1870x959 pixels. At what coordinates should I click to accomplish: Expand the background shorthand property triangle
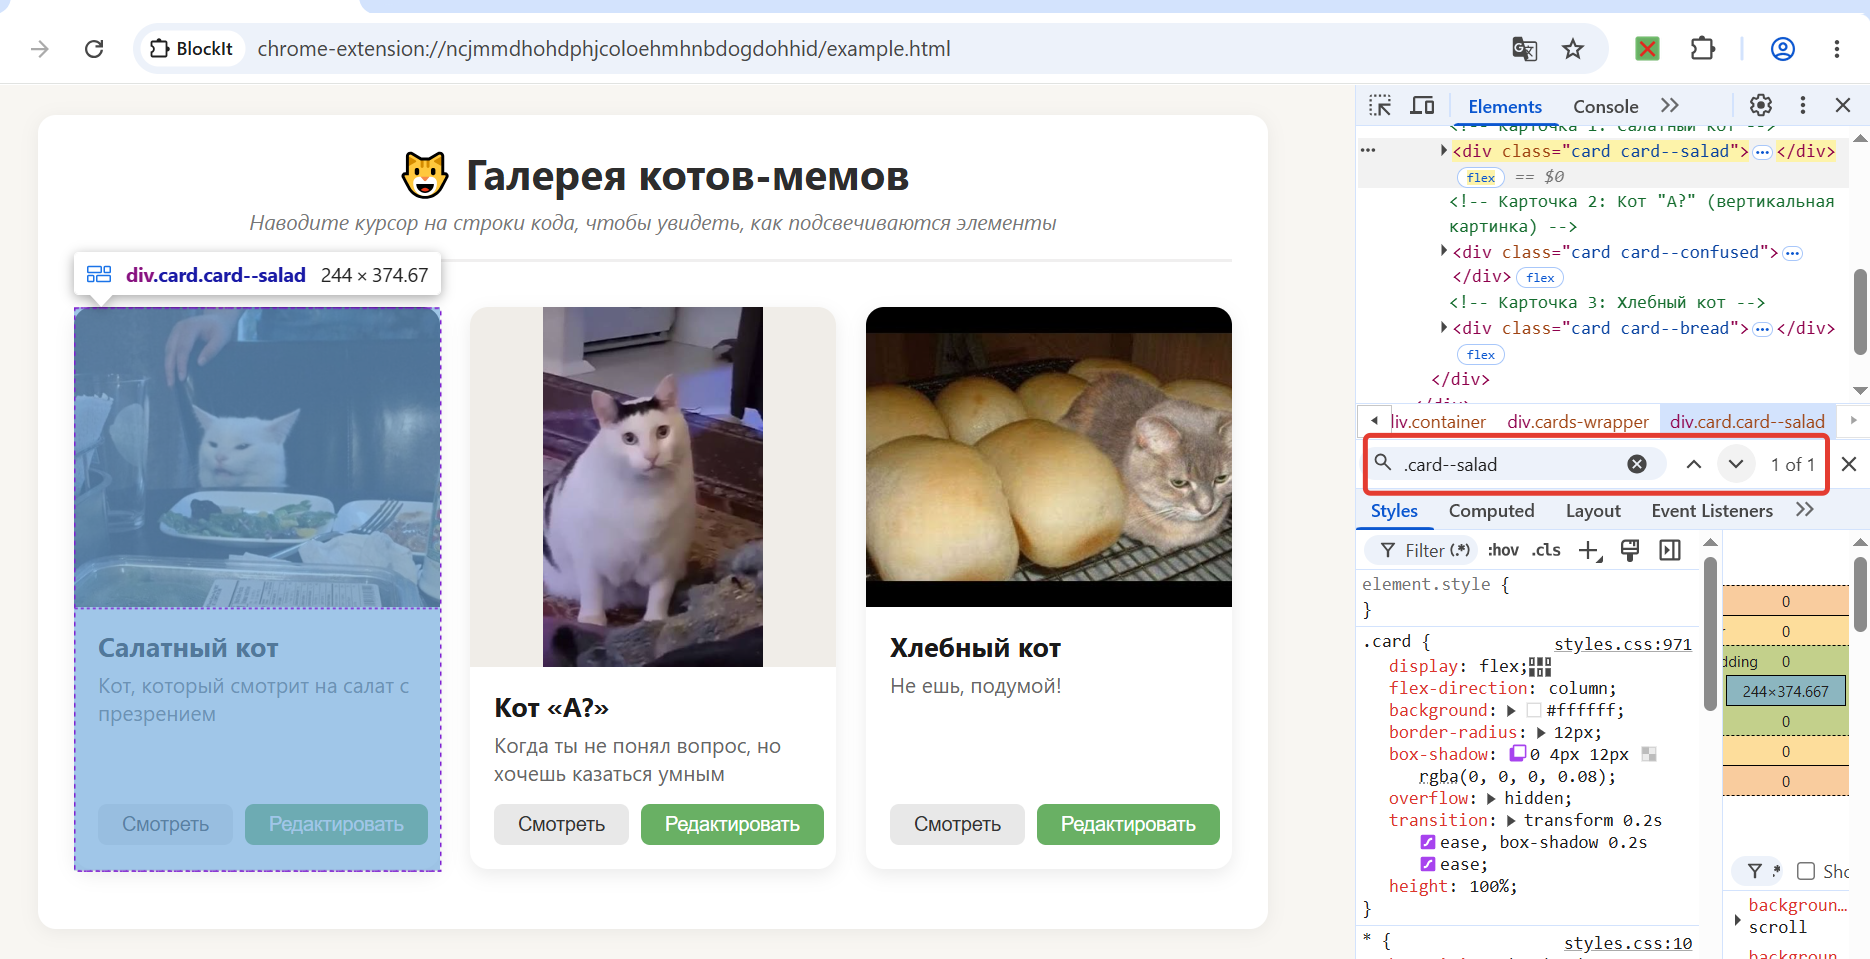(x=1511, y=711)
